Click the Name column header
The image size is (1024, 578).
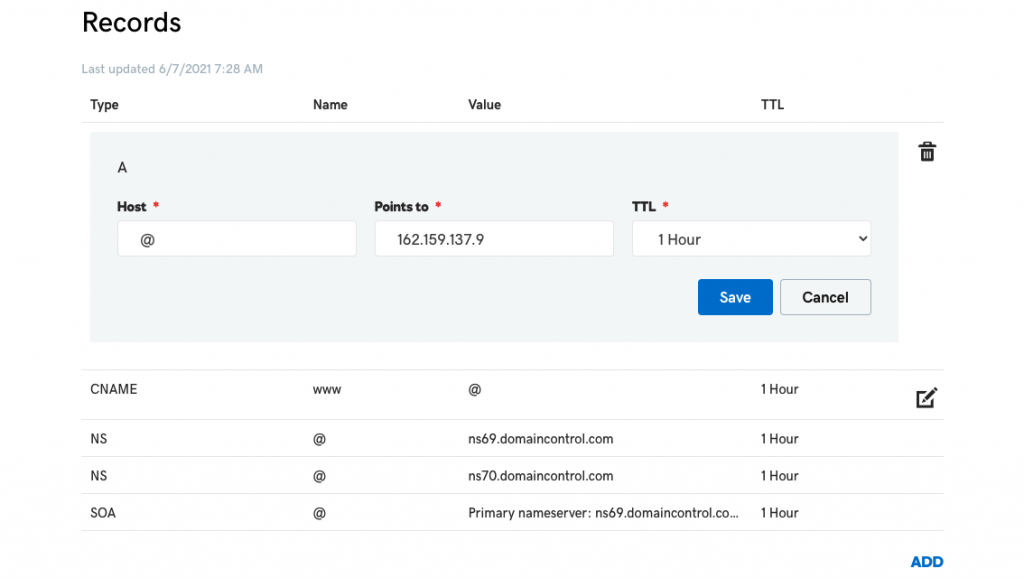coord(330,104)
